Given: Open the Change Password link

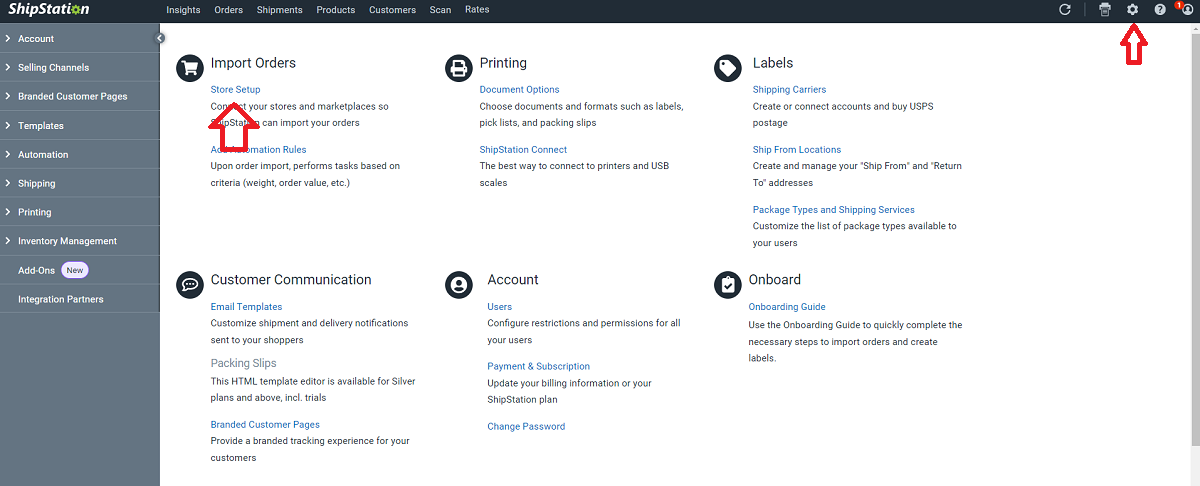Looking at the screenshot, I should pyautogui.click(x=526, y=427).
